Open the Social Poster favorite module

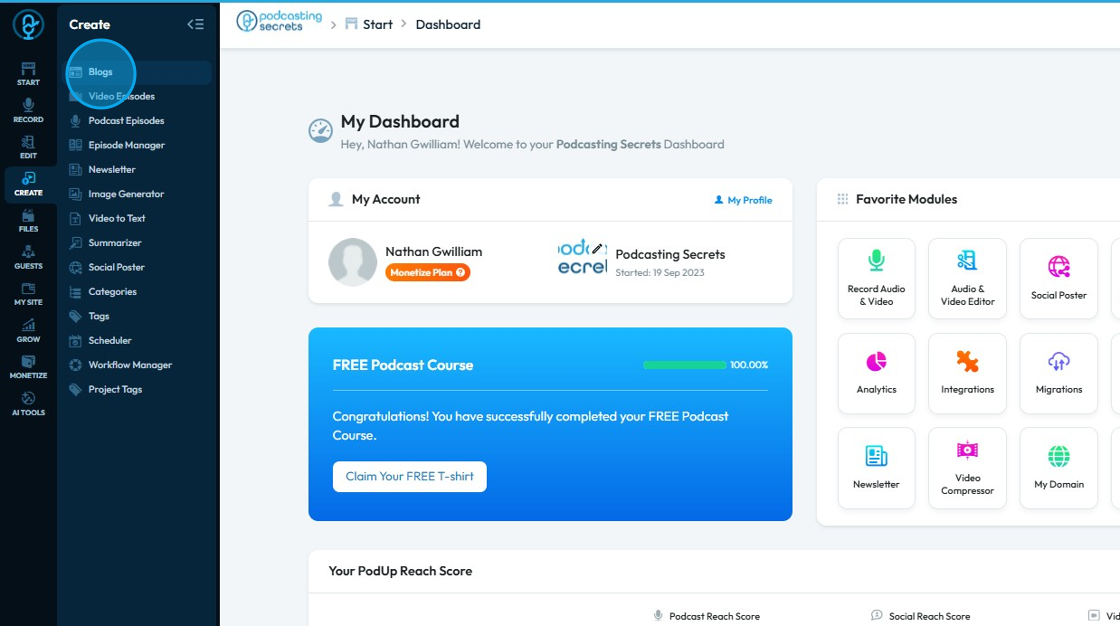click(x=1059, y=278)
